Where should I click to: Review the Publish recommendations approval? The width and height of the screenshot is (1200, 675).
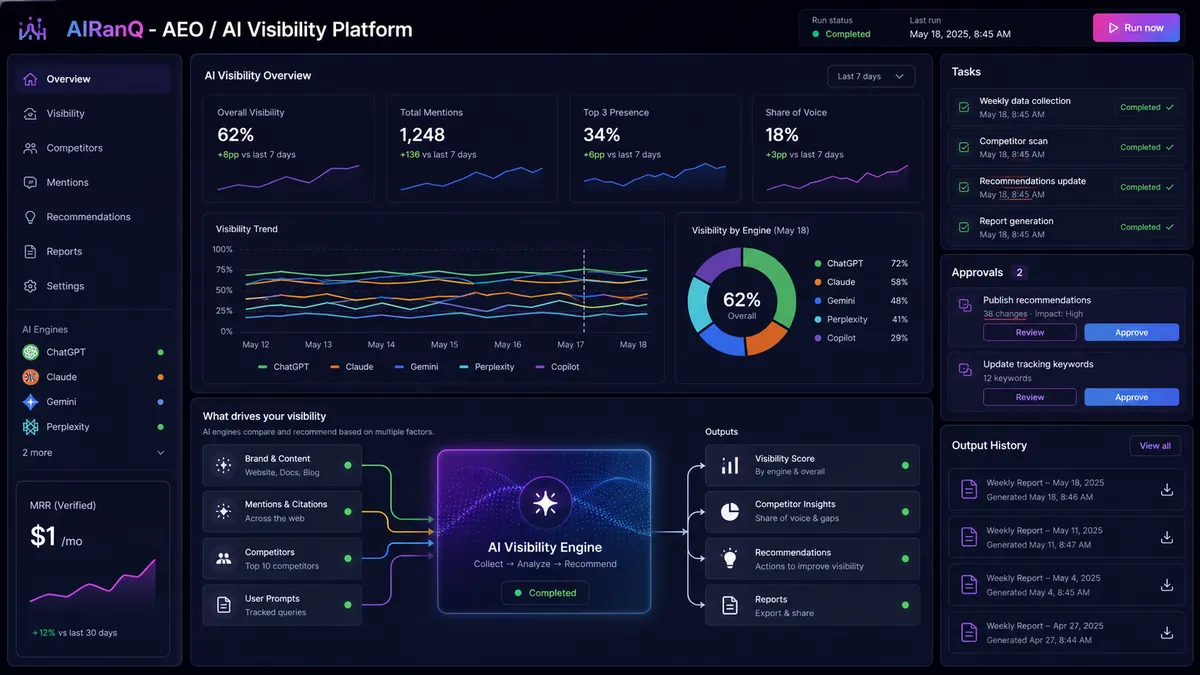tap(1030, 332)
